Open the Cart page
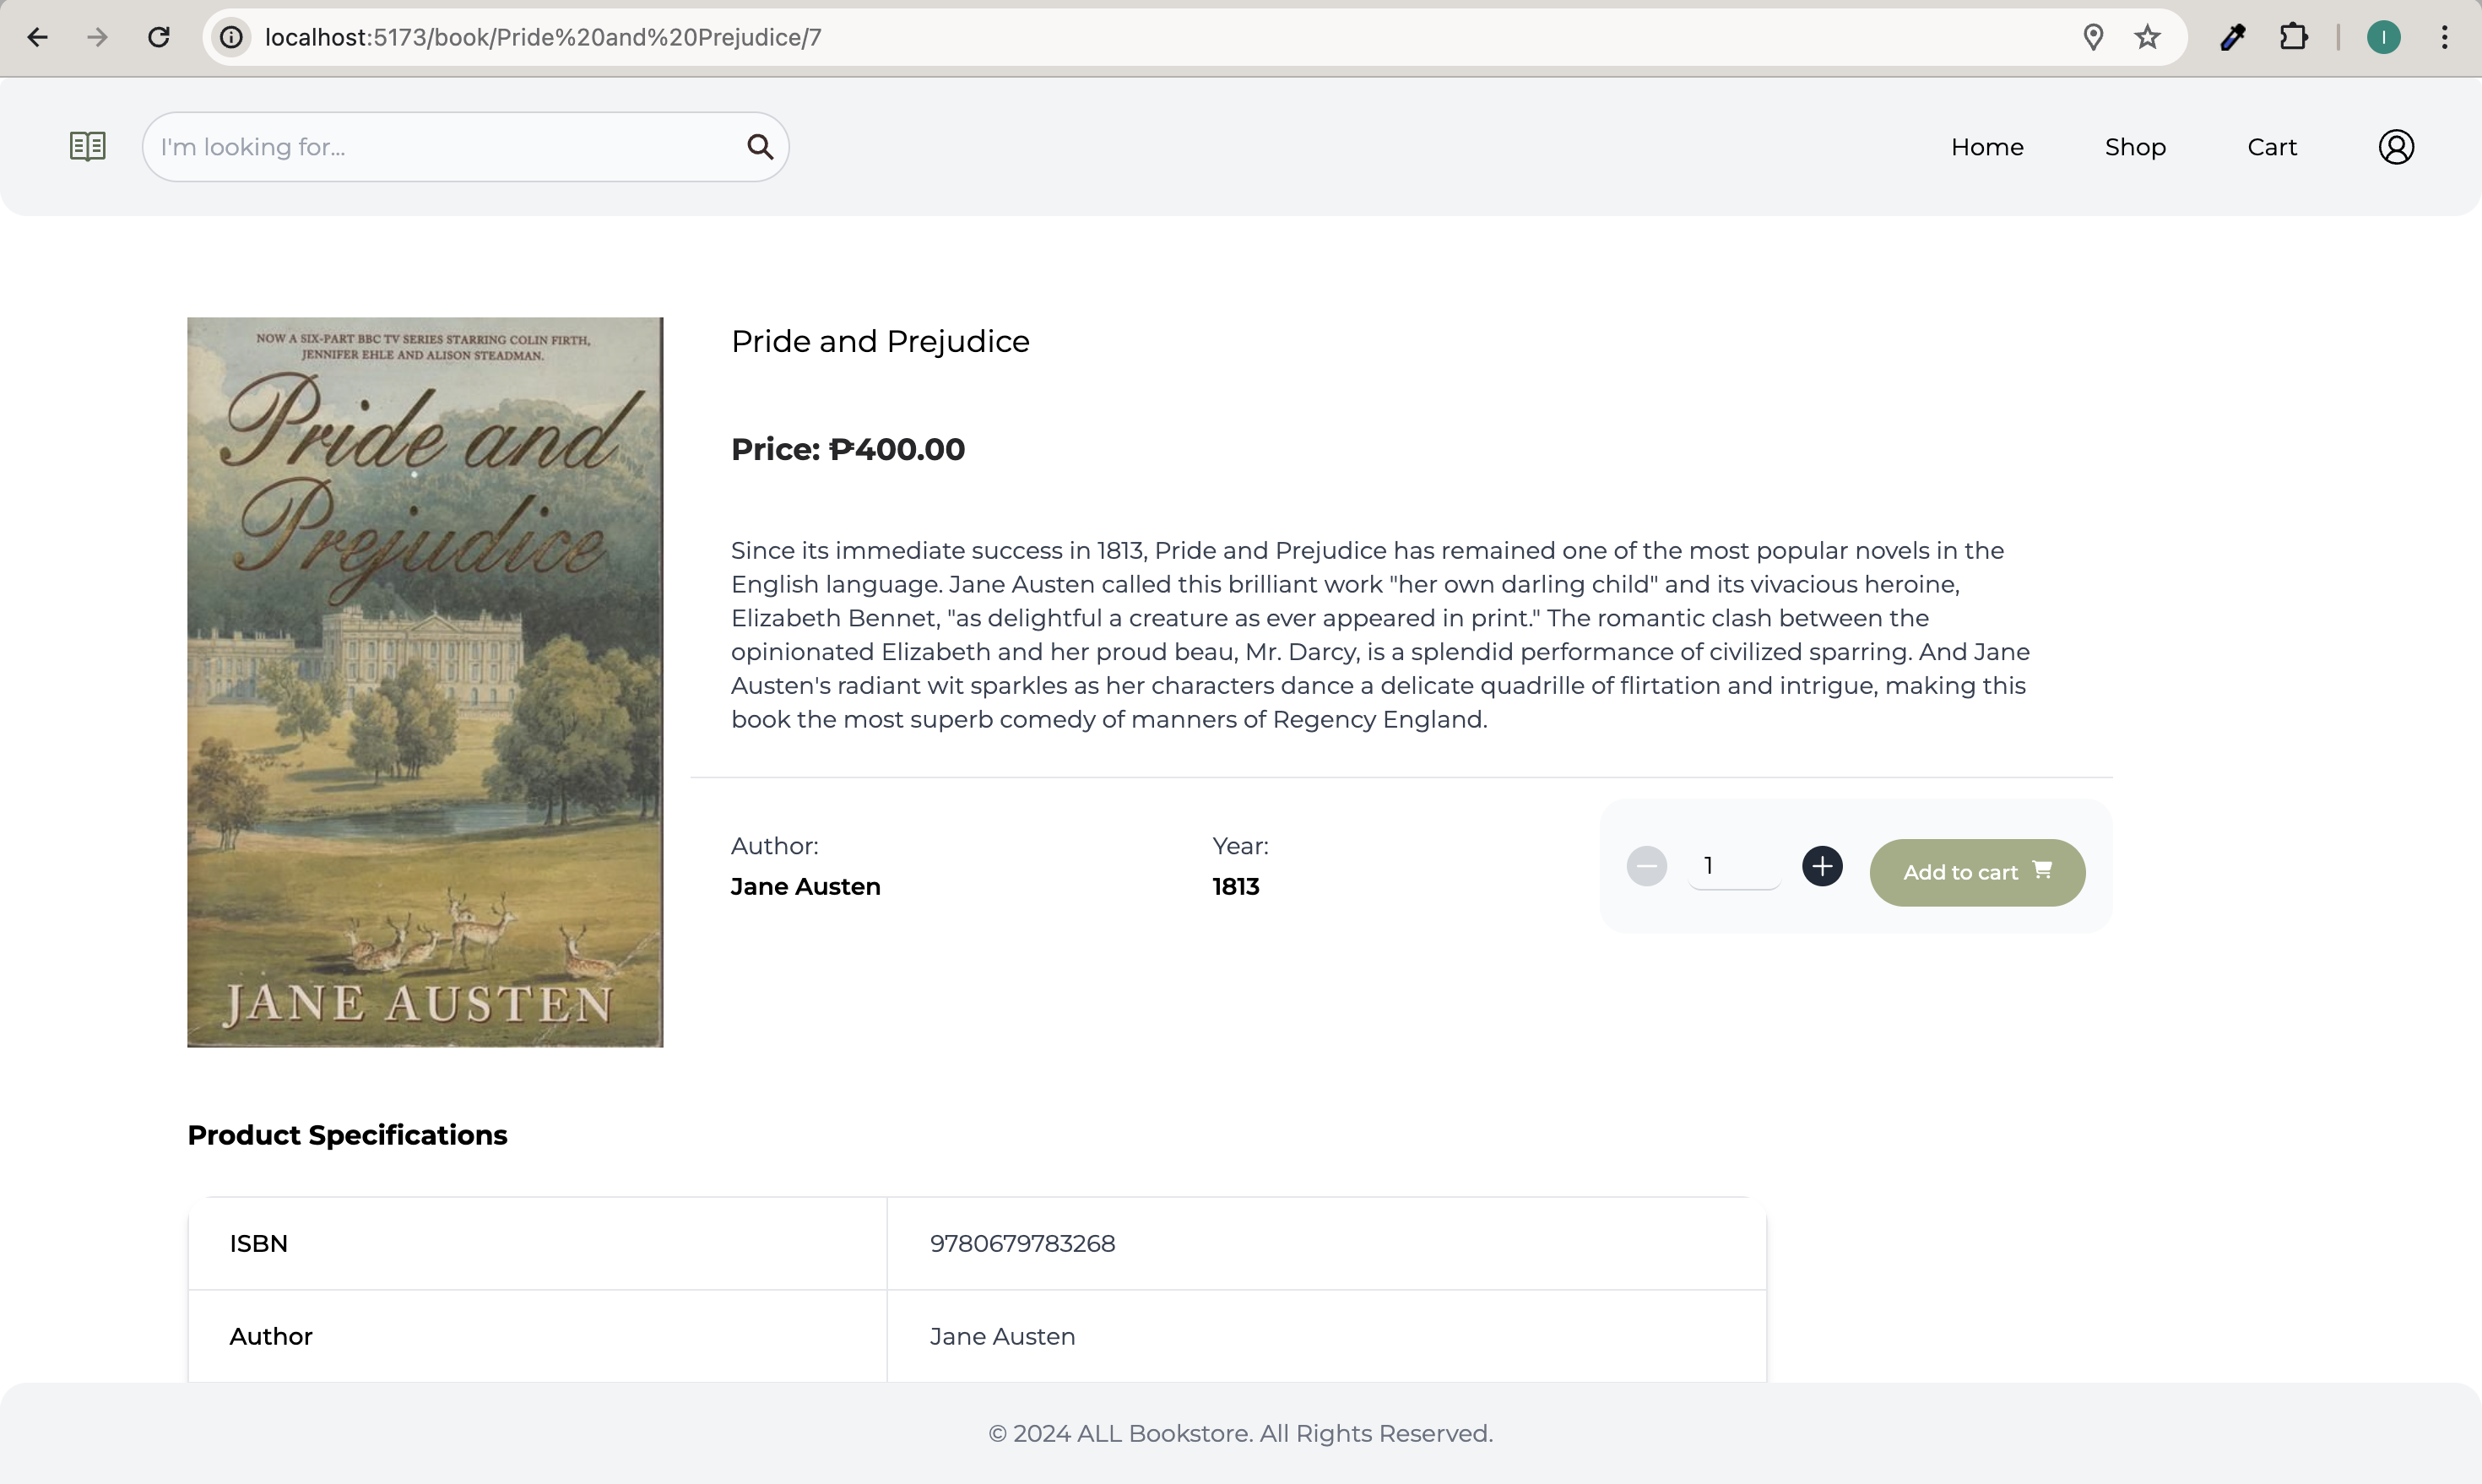The image size is (2482, 1484). [x=2272, y=147]
